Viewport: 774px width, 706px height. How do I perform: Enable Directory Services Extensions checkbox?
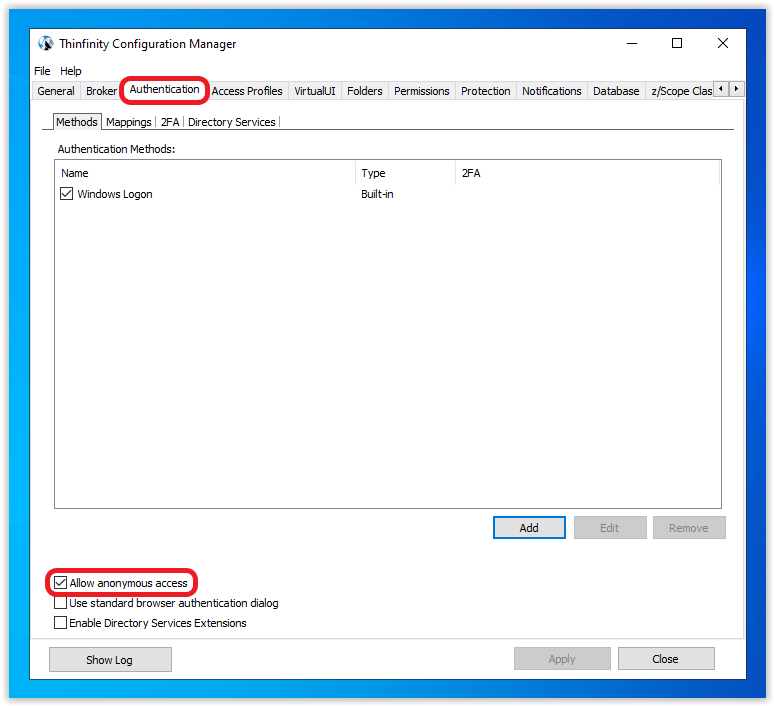point(60,623)
